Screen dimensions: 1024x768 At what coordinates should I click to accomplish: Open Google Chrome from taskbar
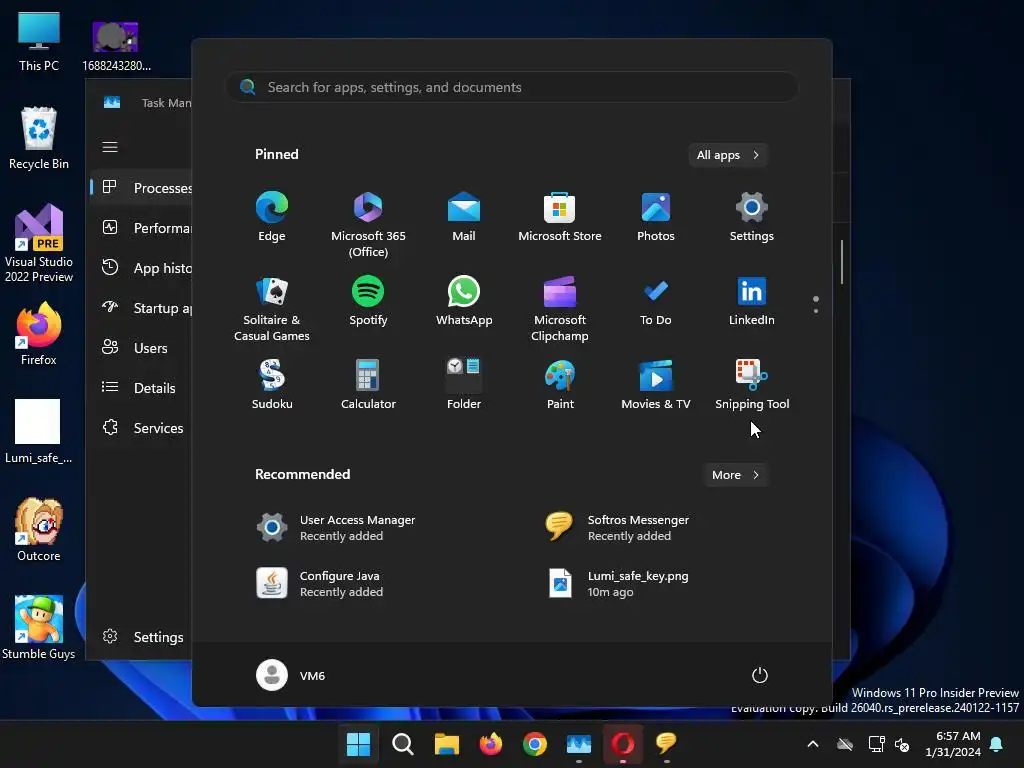(534, 744)
